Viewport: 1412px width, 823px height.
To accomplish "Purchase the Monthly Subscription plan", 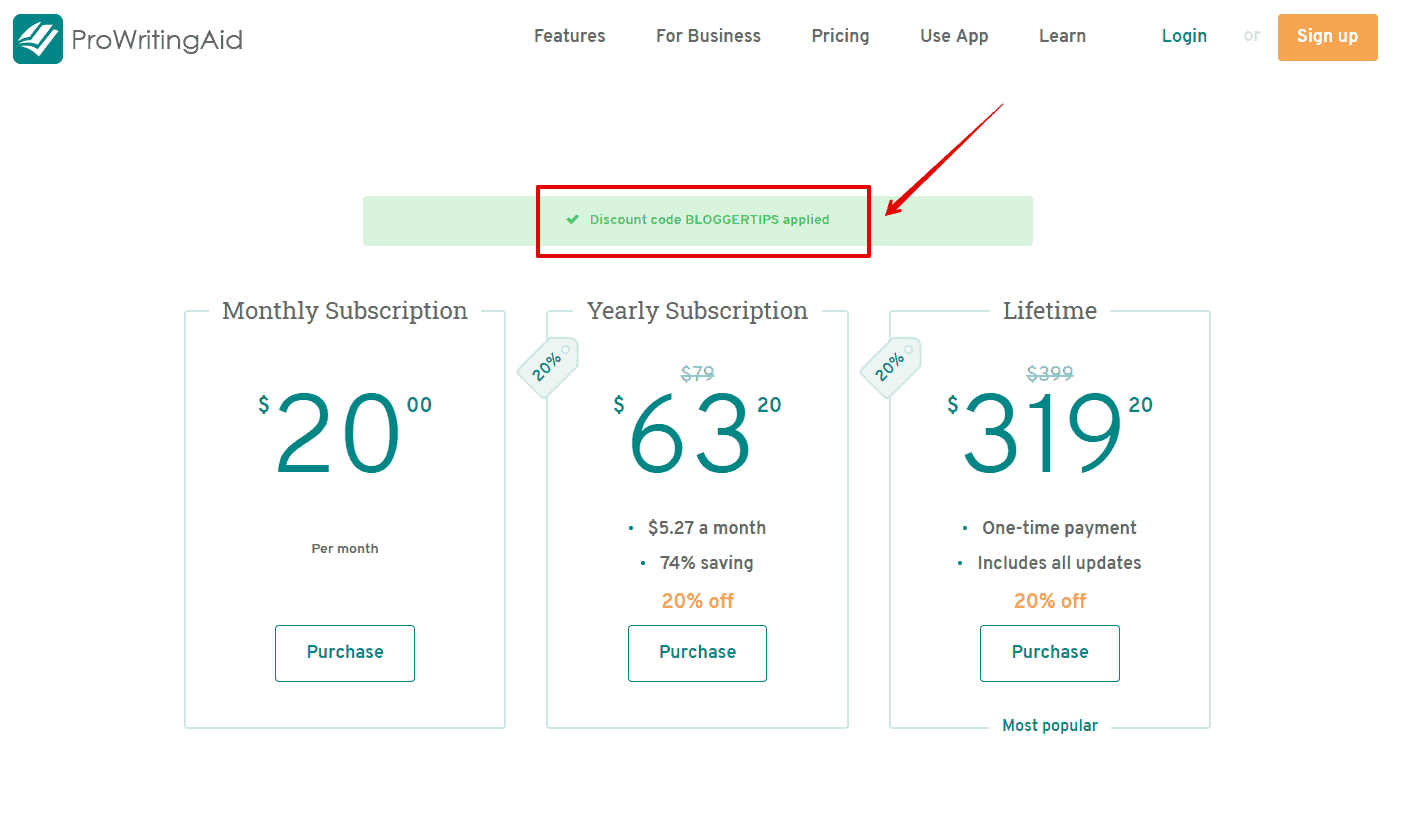I will coord(345,653).
